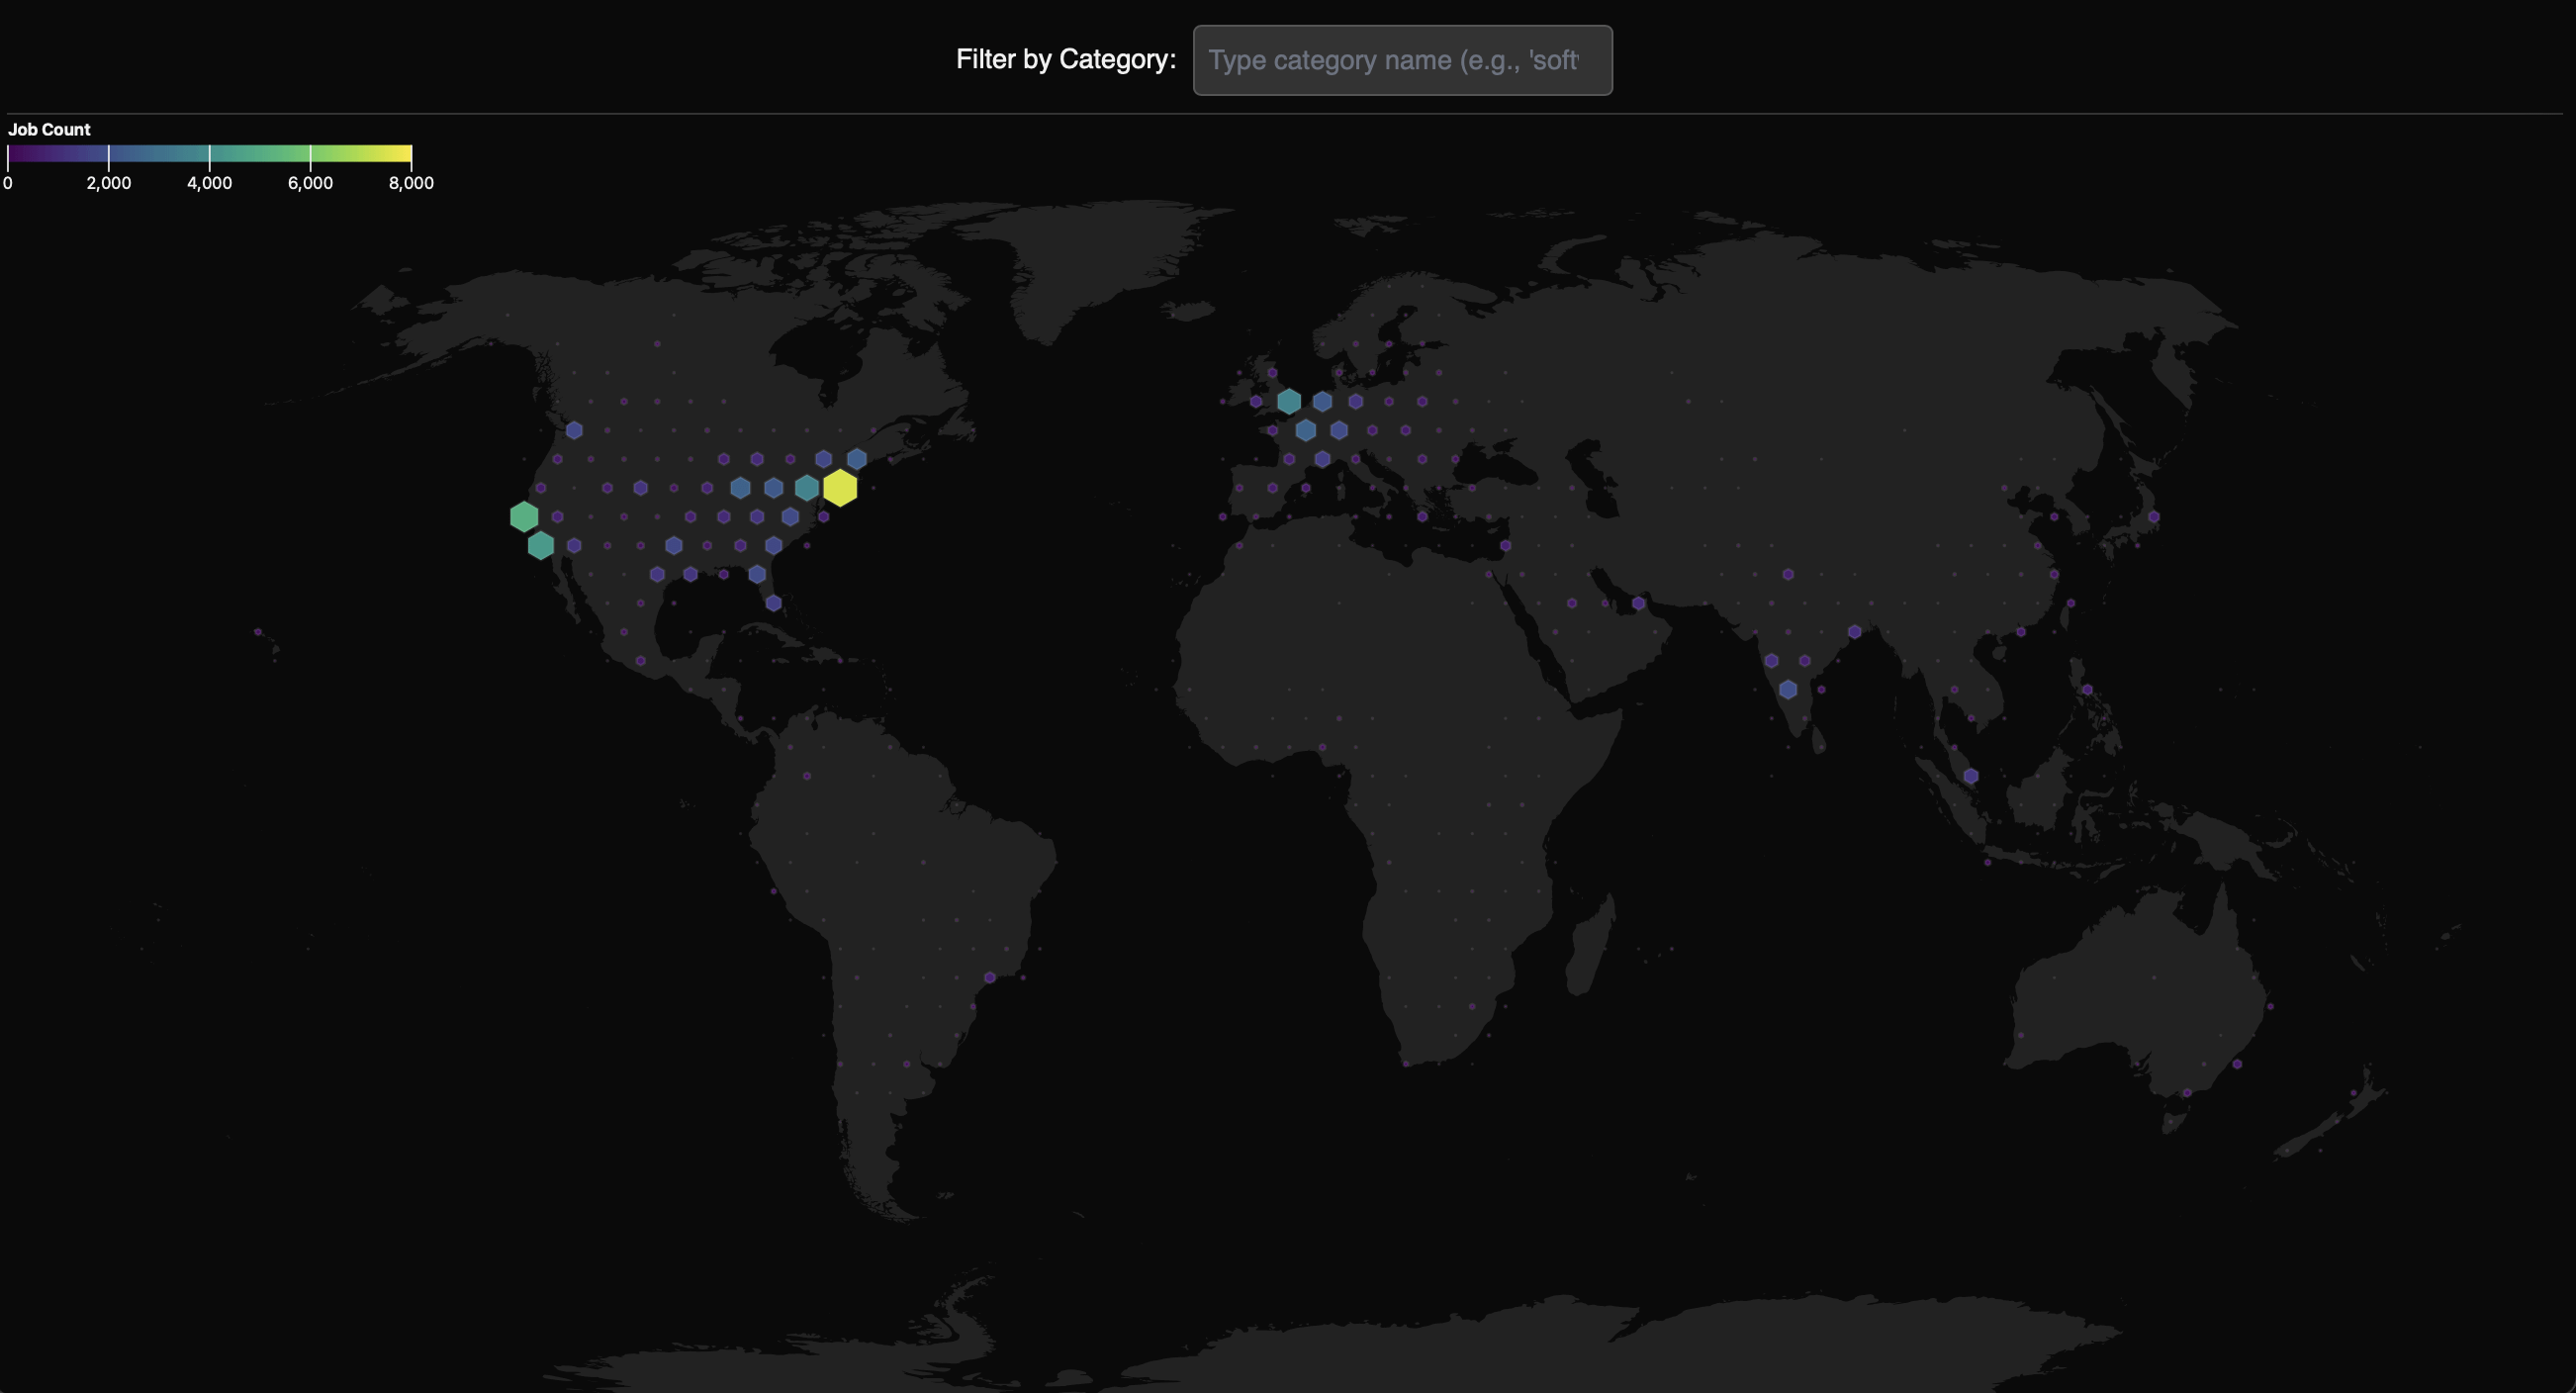Click the Filter by Category label text
Screen dimensions: 2576x1393
point(1065,60)
